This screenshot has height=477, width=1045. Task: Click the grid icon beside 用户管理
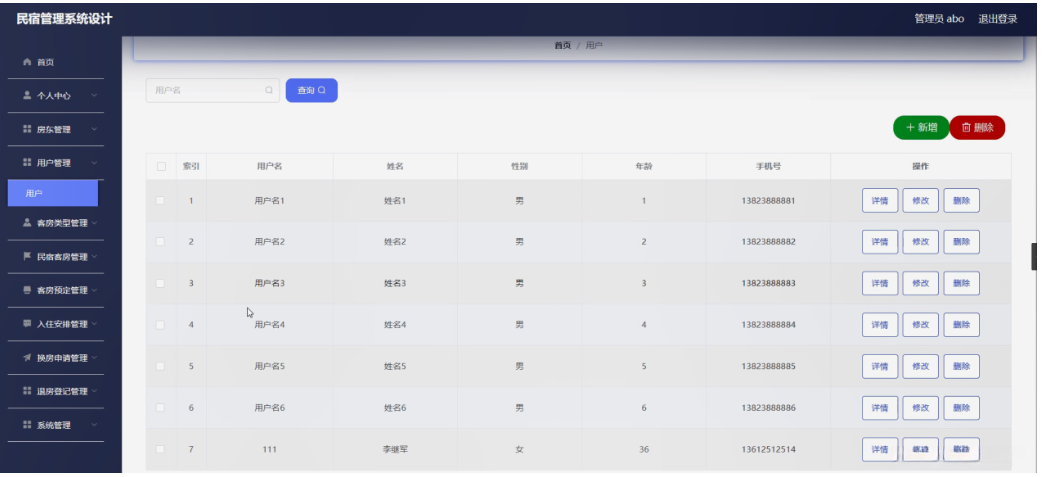[27, 163]
